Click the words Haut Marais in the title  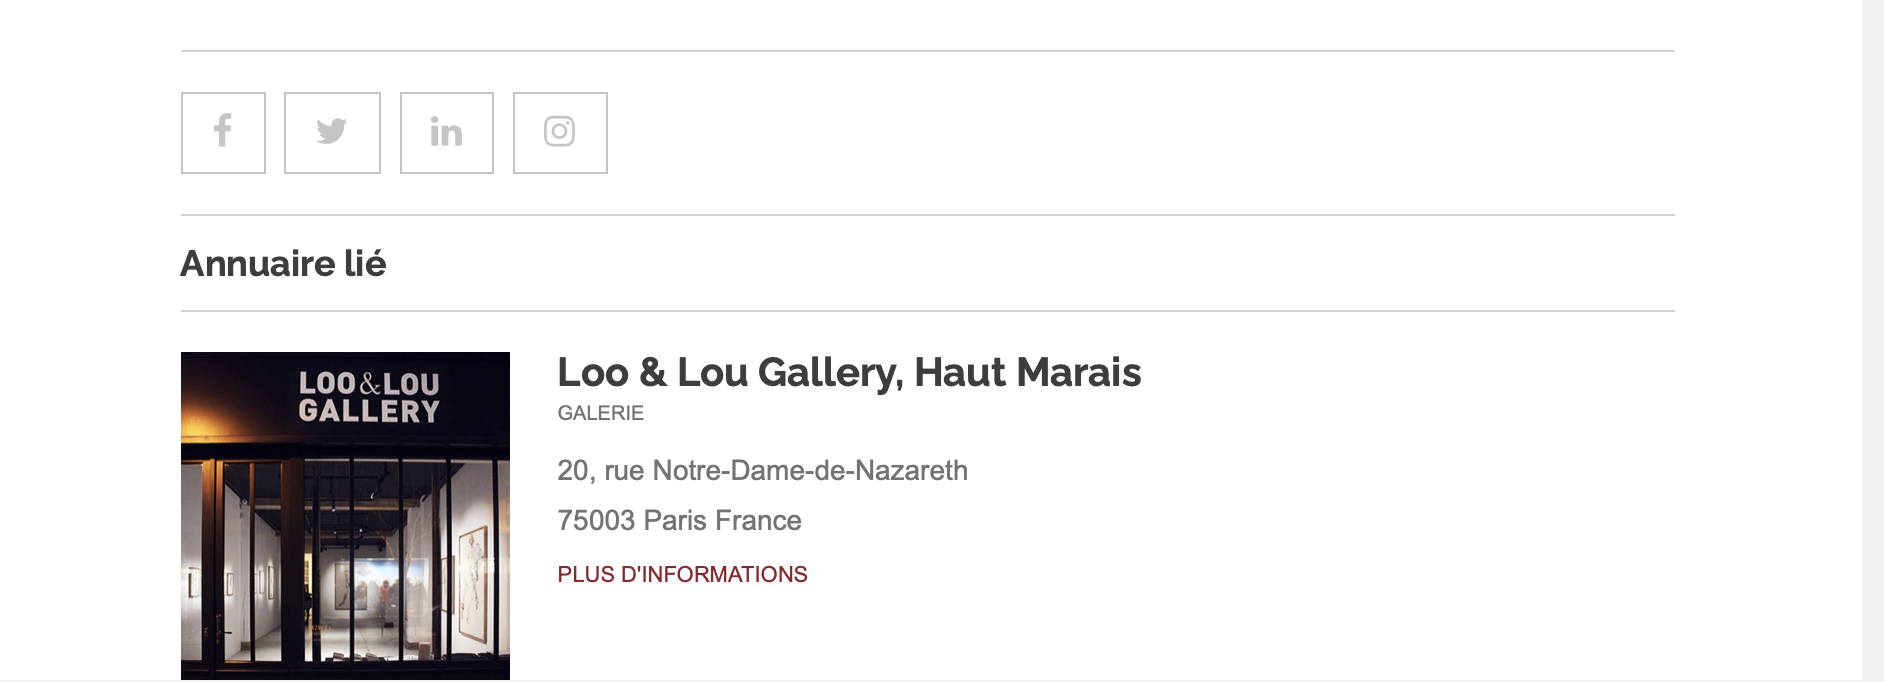pyautogui.click(x=1027, y=372)
